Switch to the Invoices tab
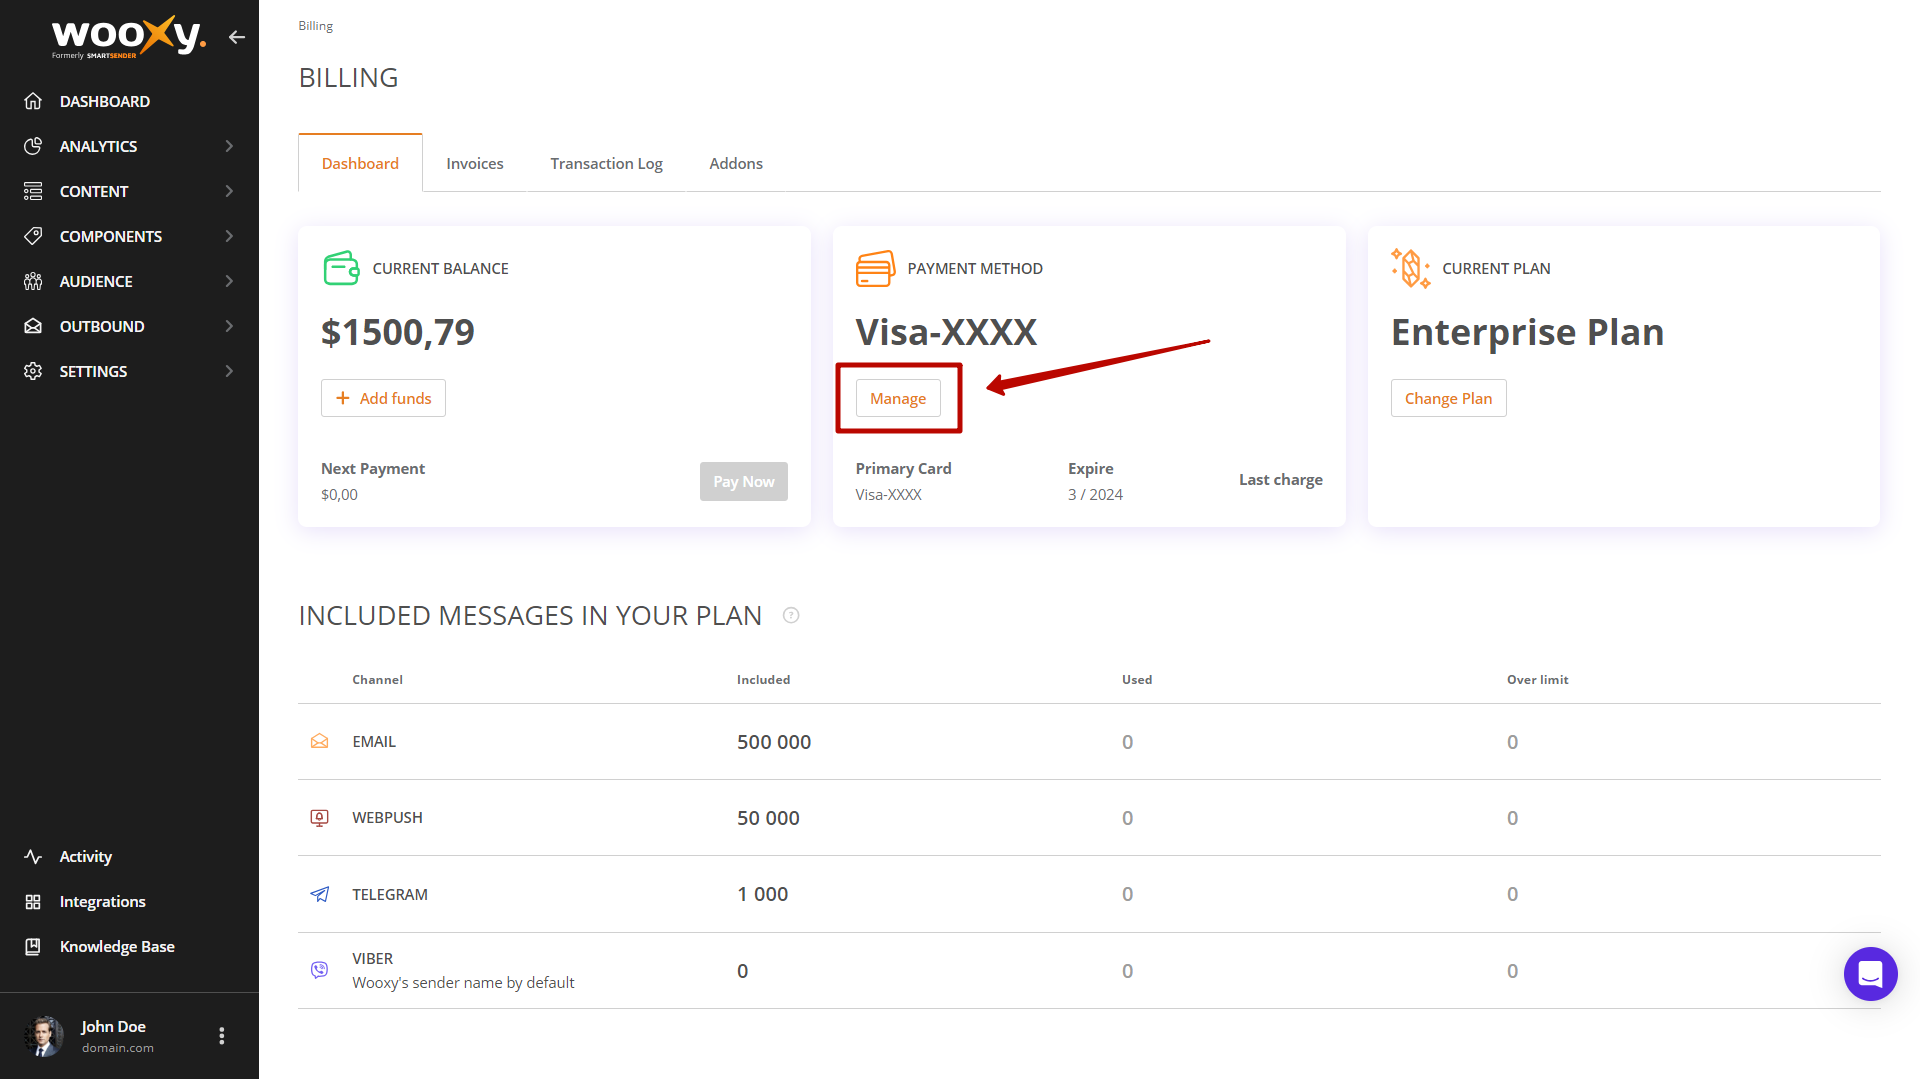The width and height of the screenshot is (1920, 1079). point(475,163)
